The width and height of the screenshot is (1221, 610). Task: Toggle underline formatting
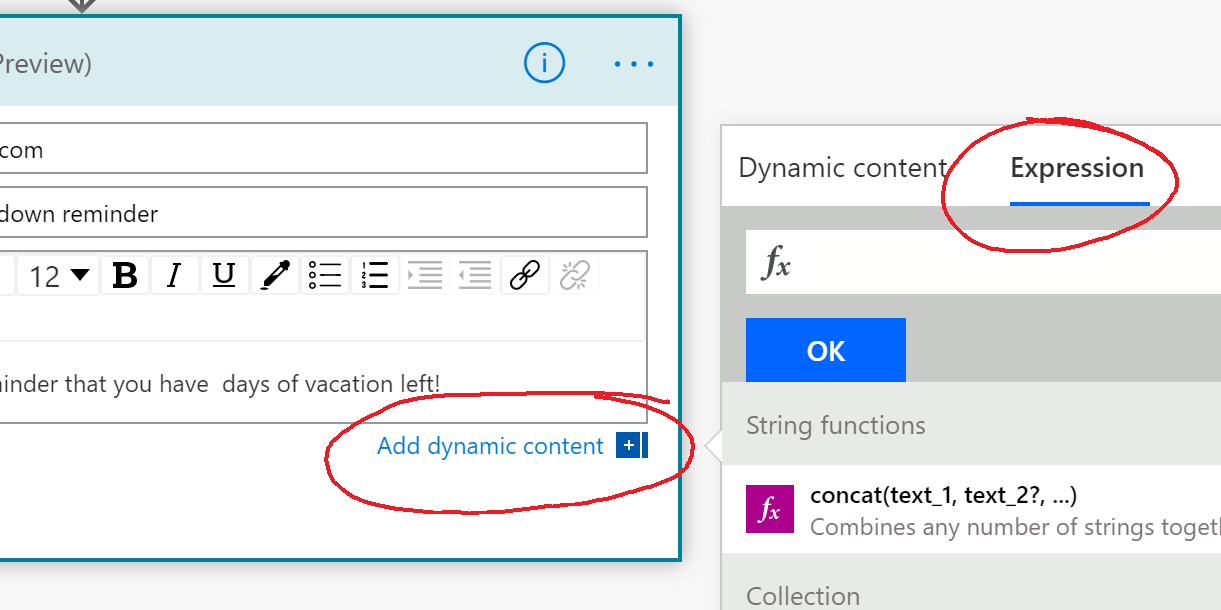pos(222,276)
